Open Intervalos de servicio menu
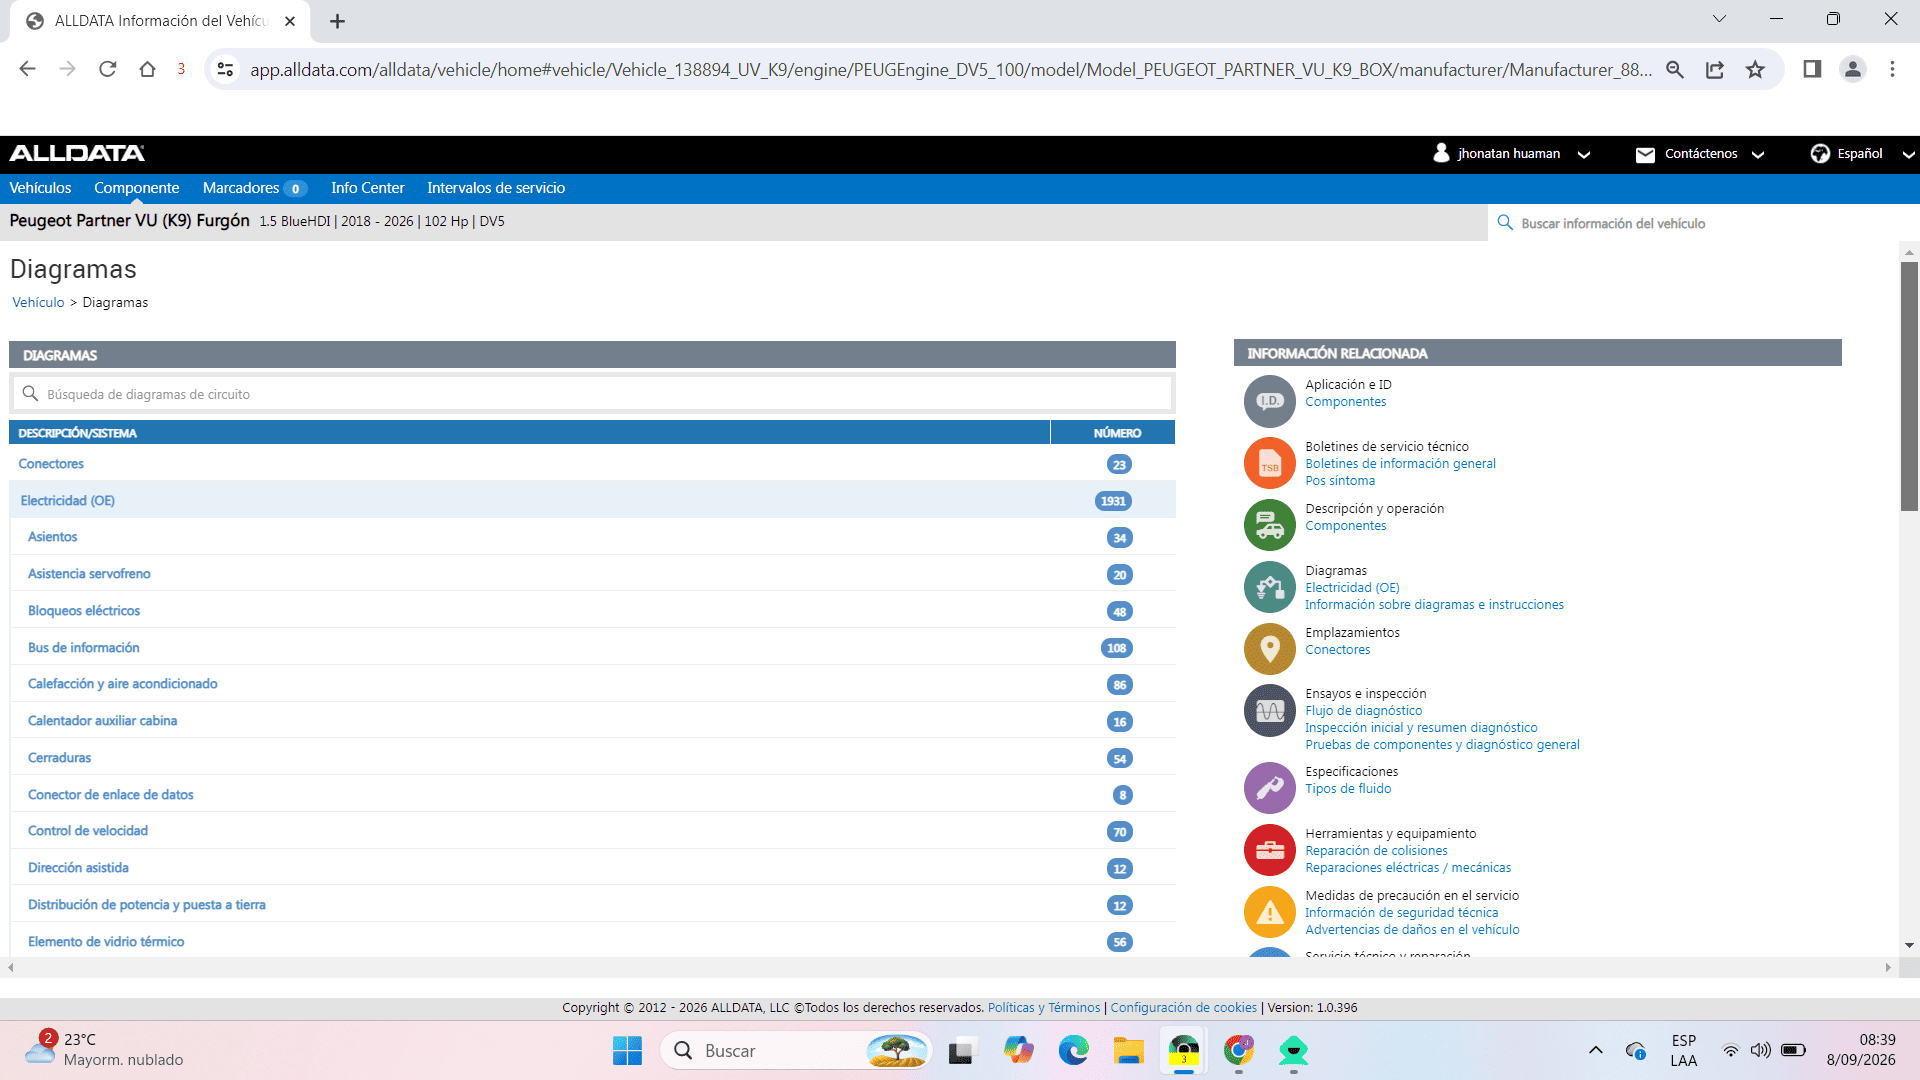The width and height of the screenshot is (1920, 1080). (x=496, y=188)
